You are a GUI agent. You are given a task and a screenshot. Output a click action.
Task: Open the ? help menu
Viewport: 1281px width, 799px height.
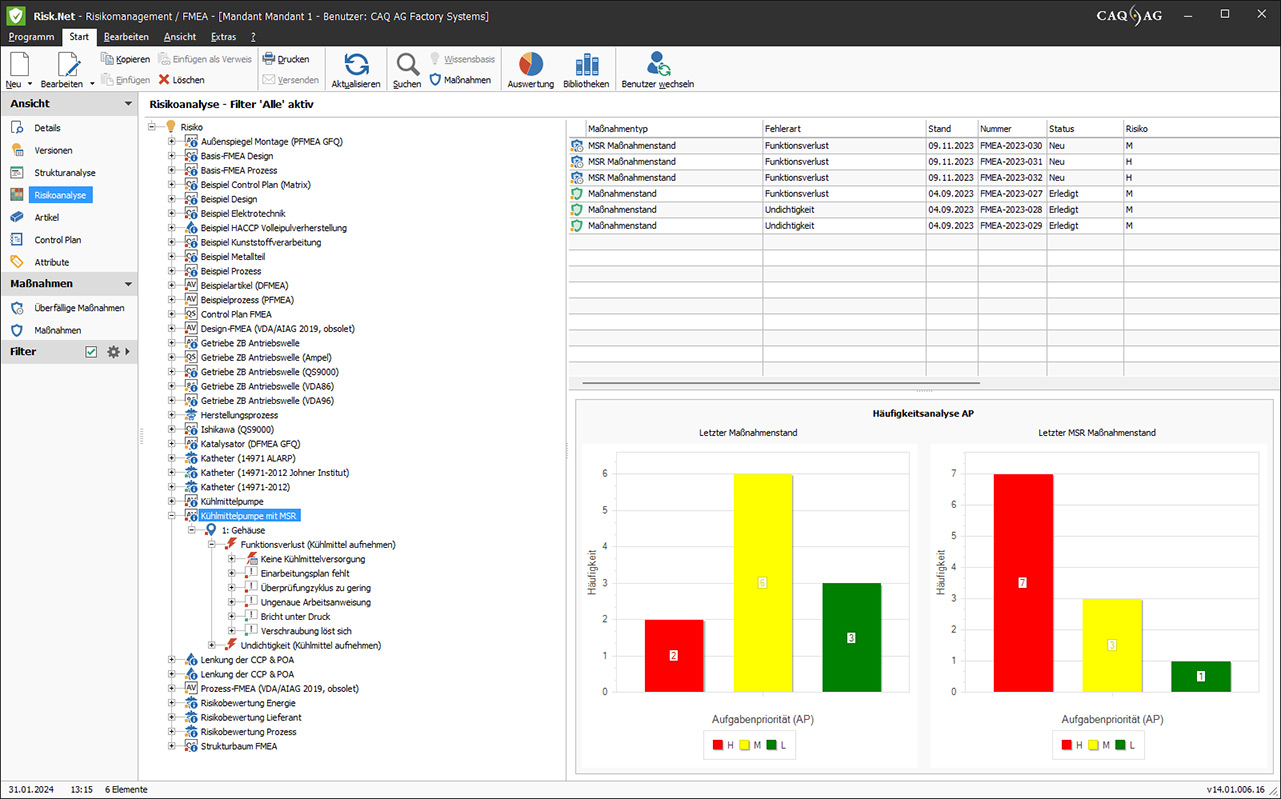click(253, 37)
